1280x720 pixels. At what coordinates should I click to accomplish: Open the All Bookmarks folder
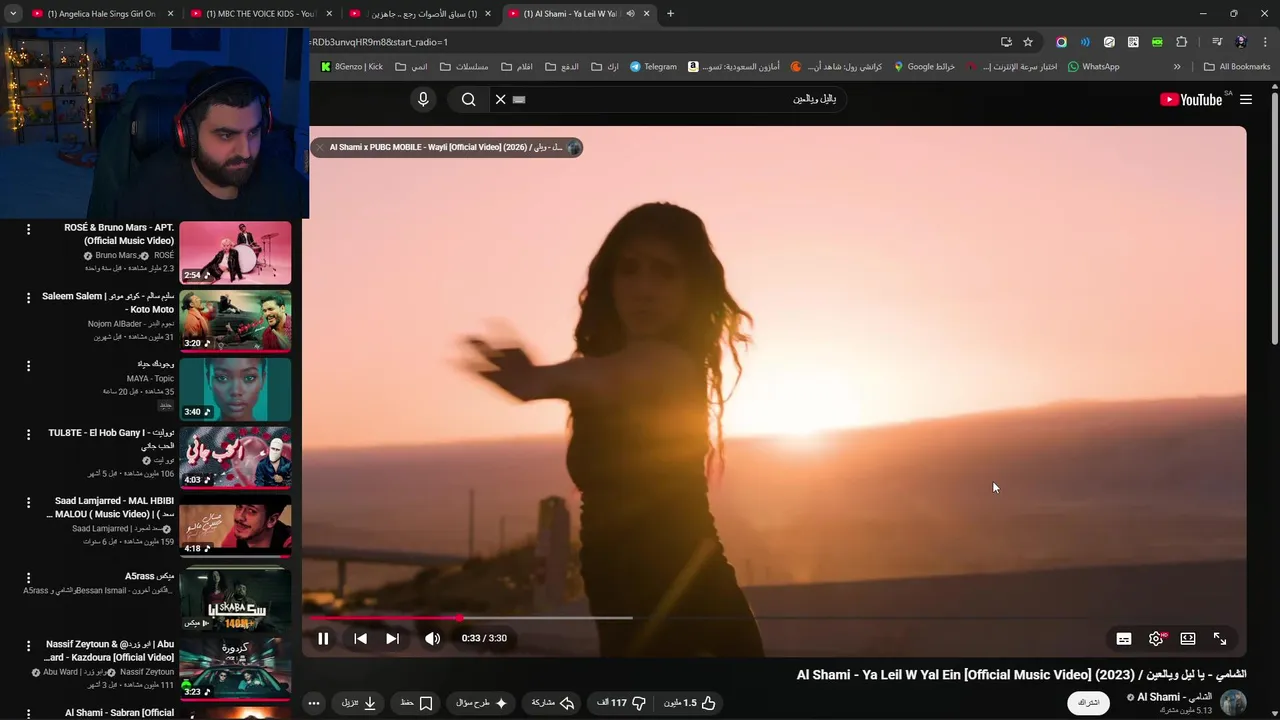pyautogui.click(x=1237, y=67)
